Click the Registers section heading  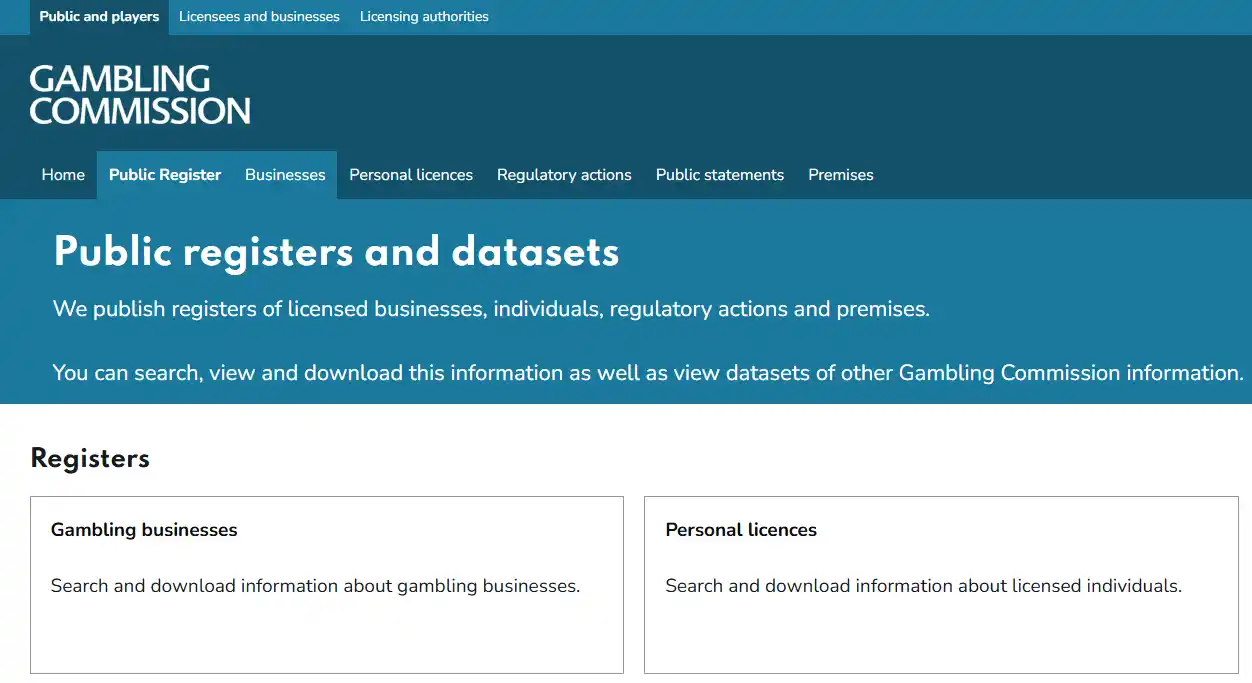click(x=90, y=459)
